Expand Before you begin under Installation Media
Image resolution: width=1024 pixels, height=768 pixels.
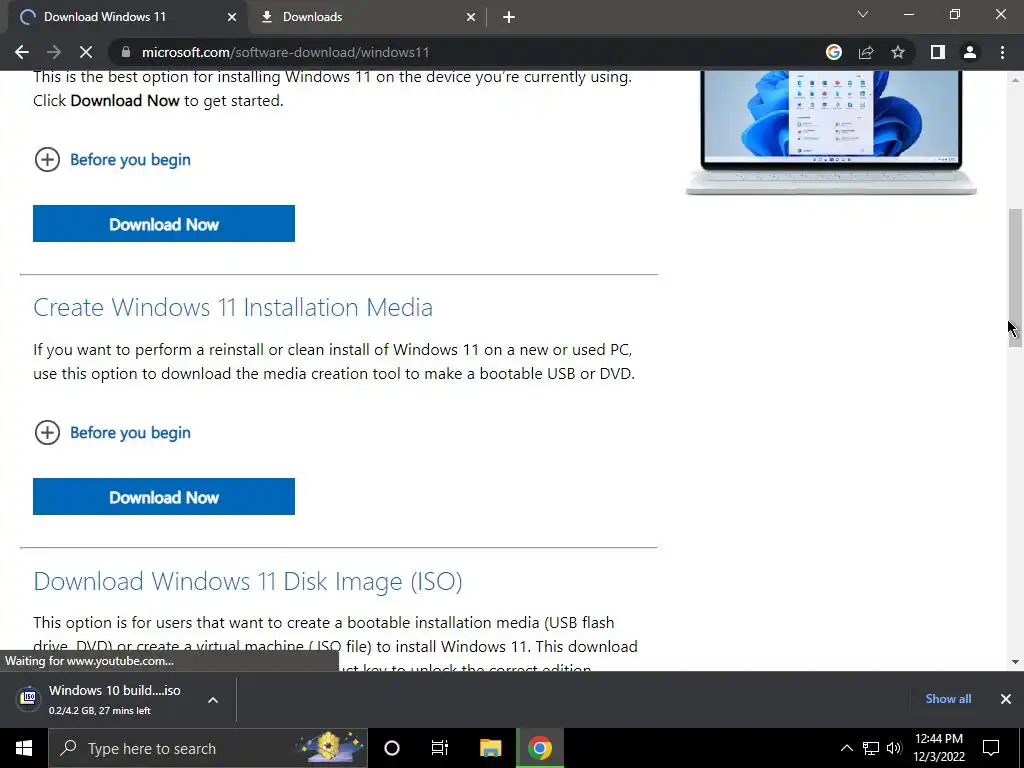point(112,432)
